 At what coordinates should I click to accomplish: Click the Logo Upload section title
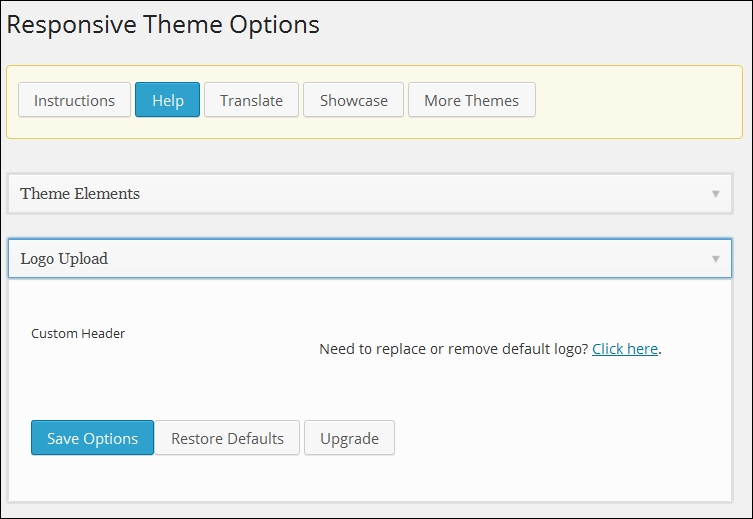(64, 259)
